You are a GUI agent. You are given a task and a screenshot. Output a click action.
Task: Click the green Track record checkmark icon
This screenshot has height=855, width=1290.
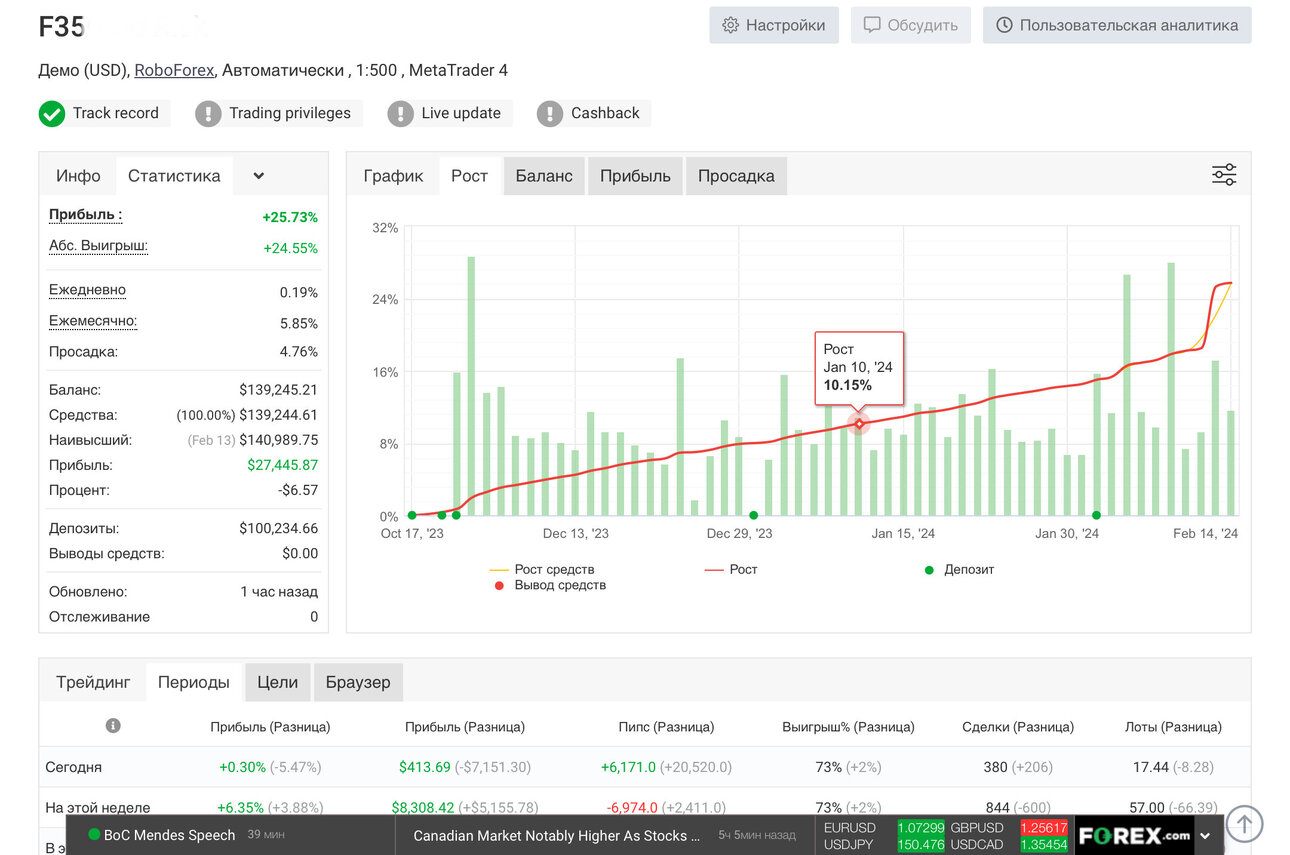click(52, 114)
